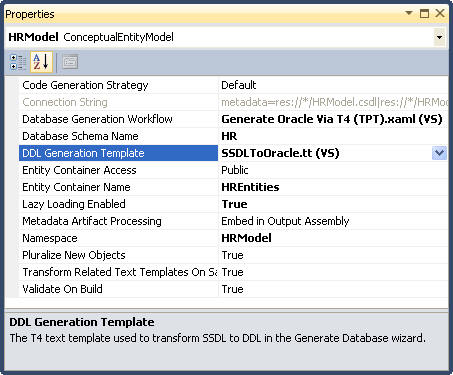This screenshot has width=453, height=375.
Task: Click the True value for Pluralize New Objects
Action: [232, 255]
